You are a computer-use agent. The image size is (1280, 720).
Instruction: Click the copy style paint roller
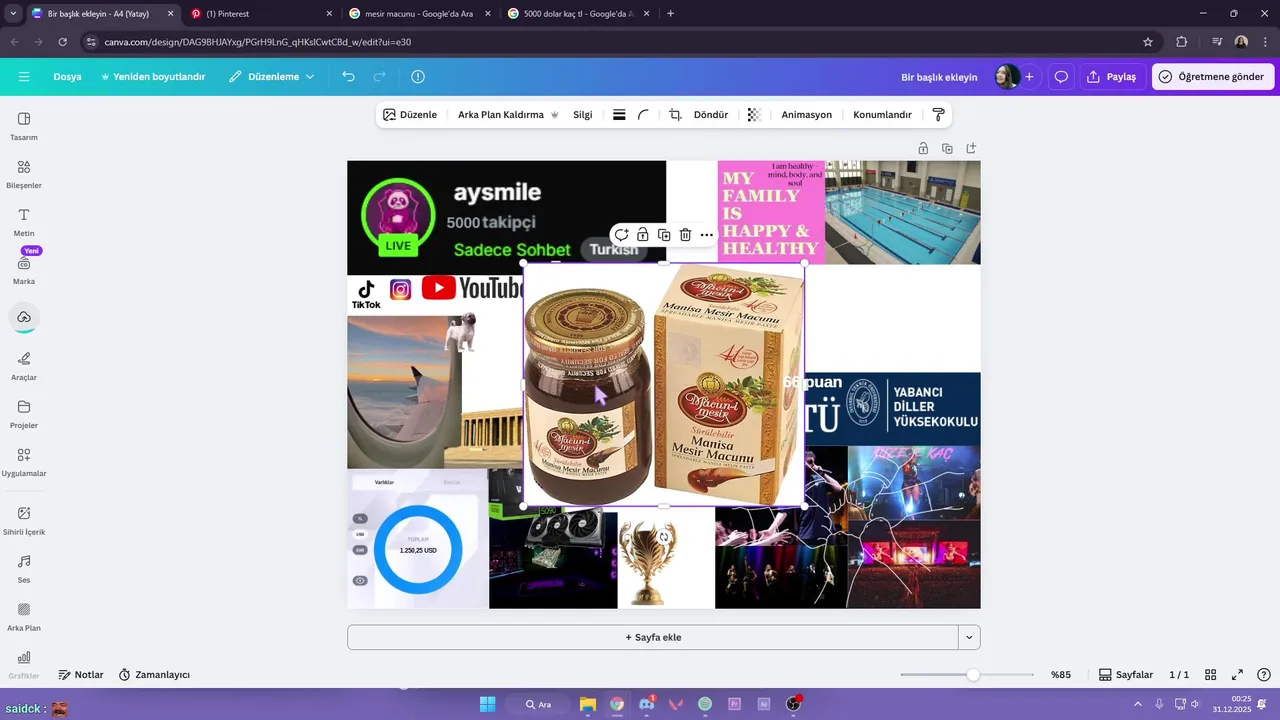click(938, 115)
